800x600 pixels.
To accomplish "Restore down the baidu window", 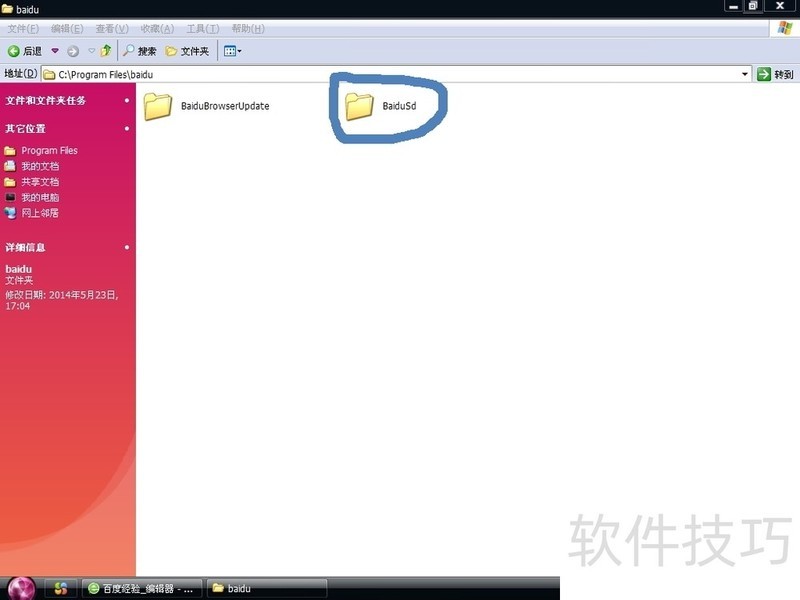I will (753, 6).
